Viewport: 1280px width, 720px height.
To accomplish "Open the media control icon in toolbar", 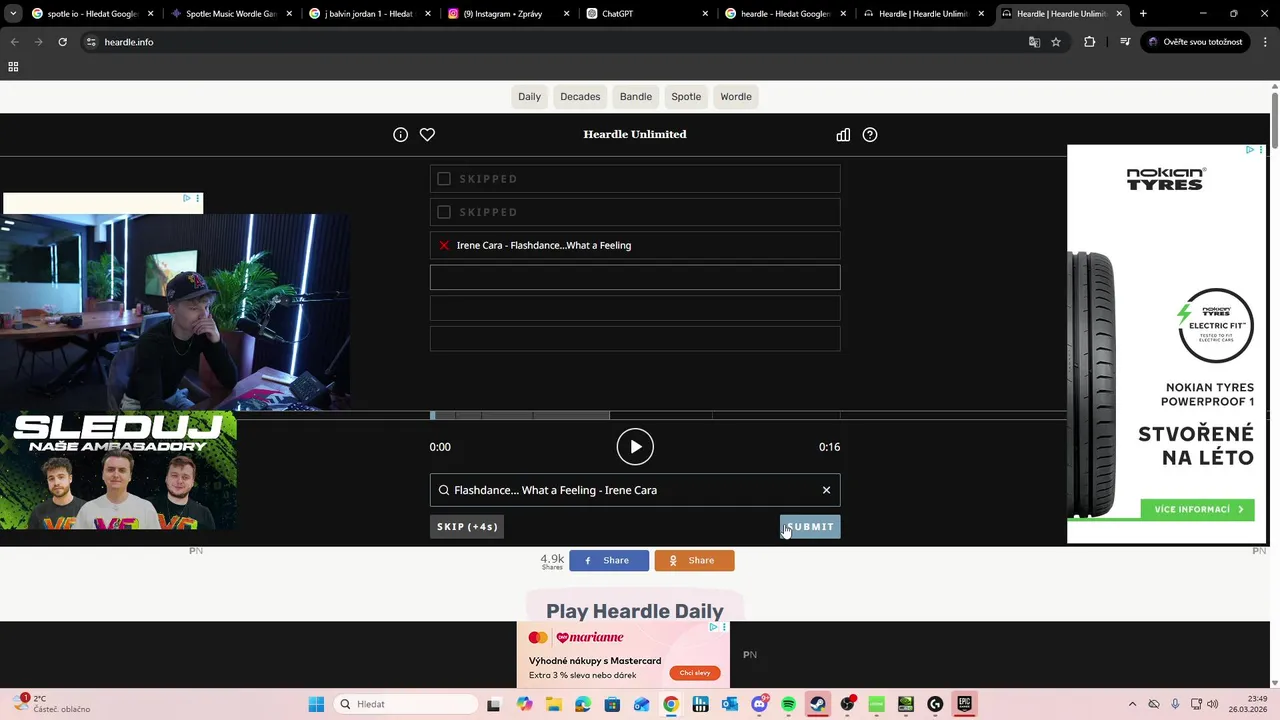I will (1125, 42).
